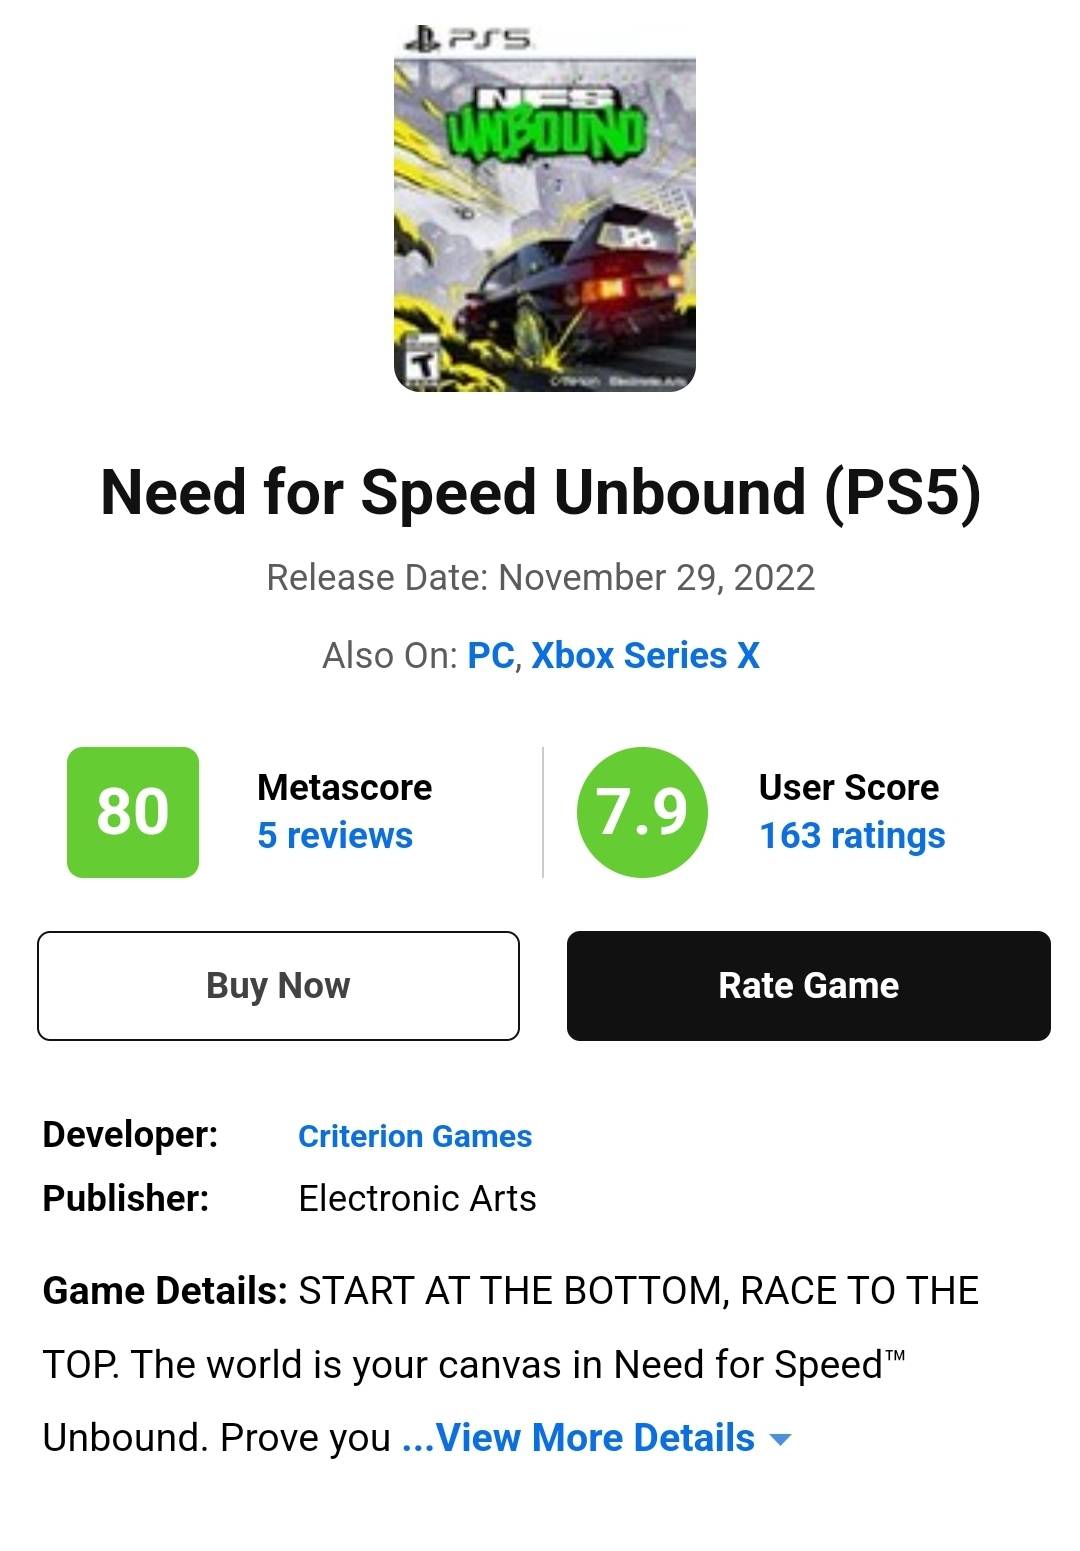Open the Xbox Series X version link

645,656
